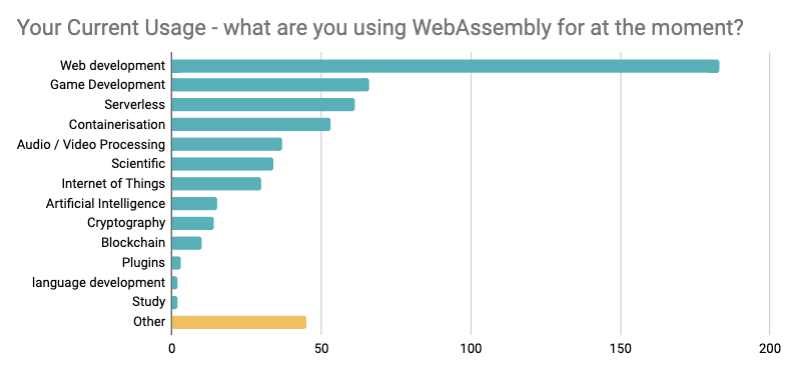Select the Artificial Intelligence bar

click(194, 204)
